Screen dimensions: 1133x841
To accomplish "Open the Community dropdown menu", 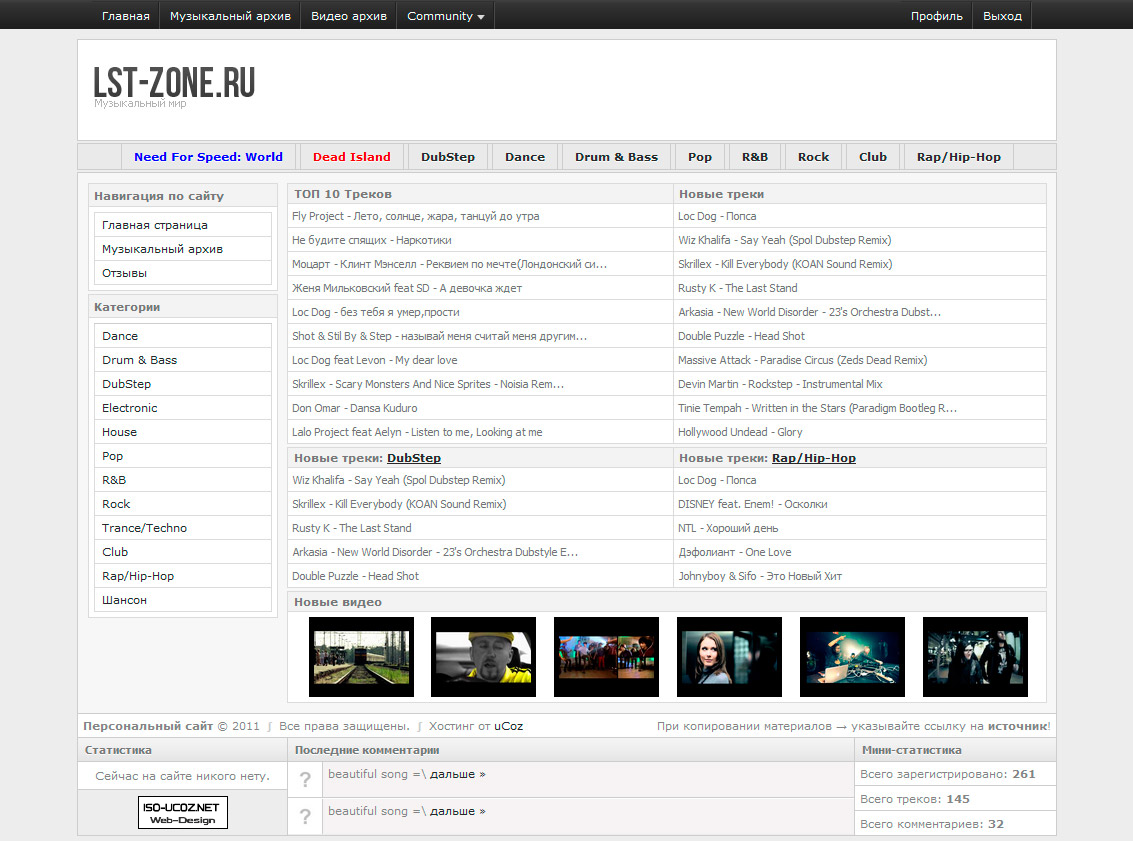I will pyautogui.click(x=445, y=16).
